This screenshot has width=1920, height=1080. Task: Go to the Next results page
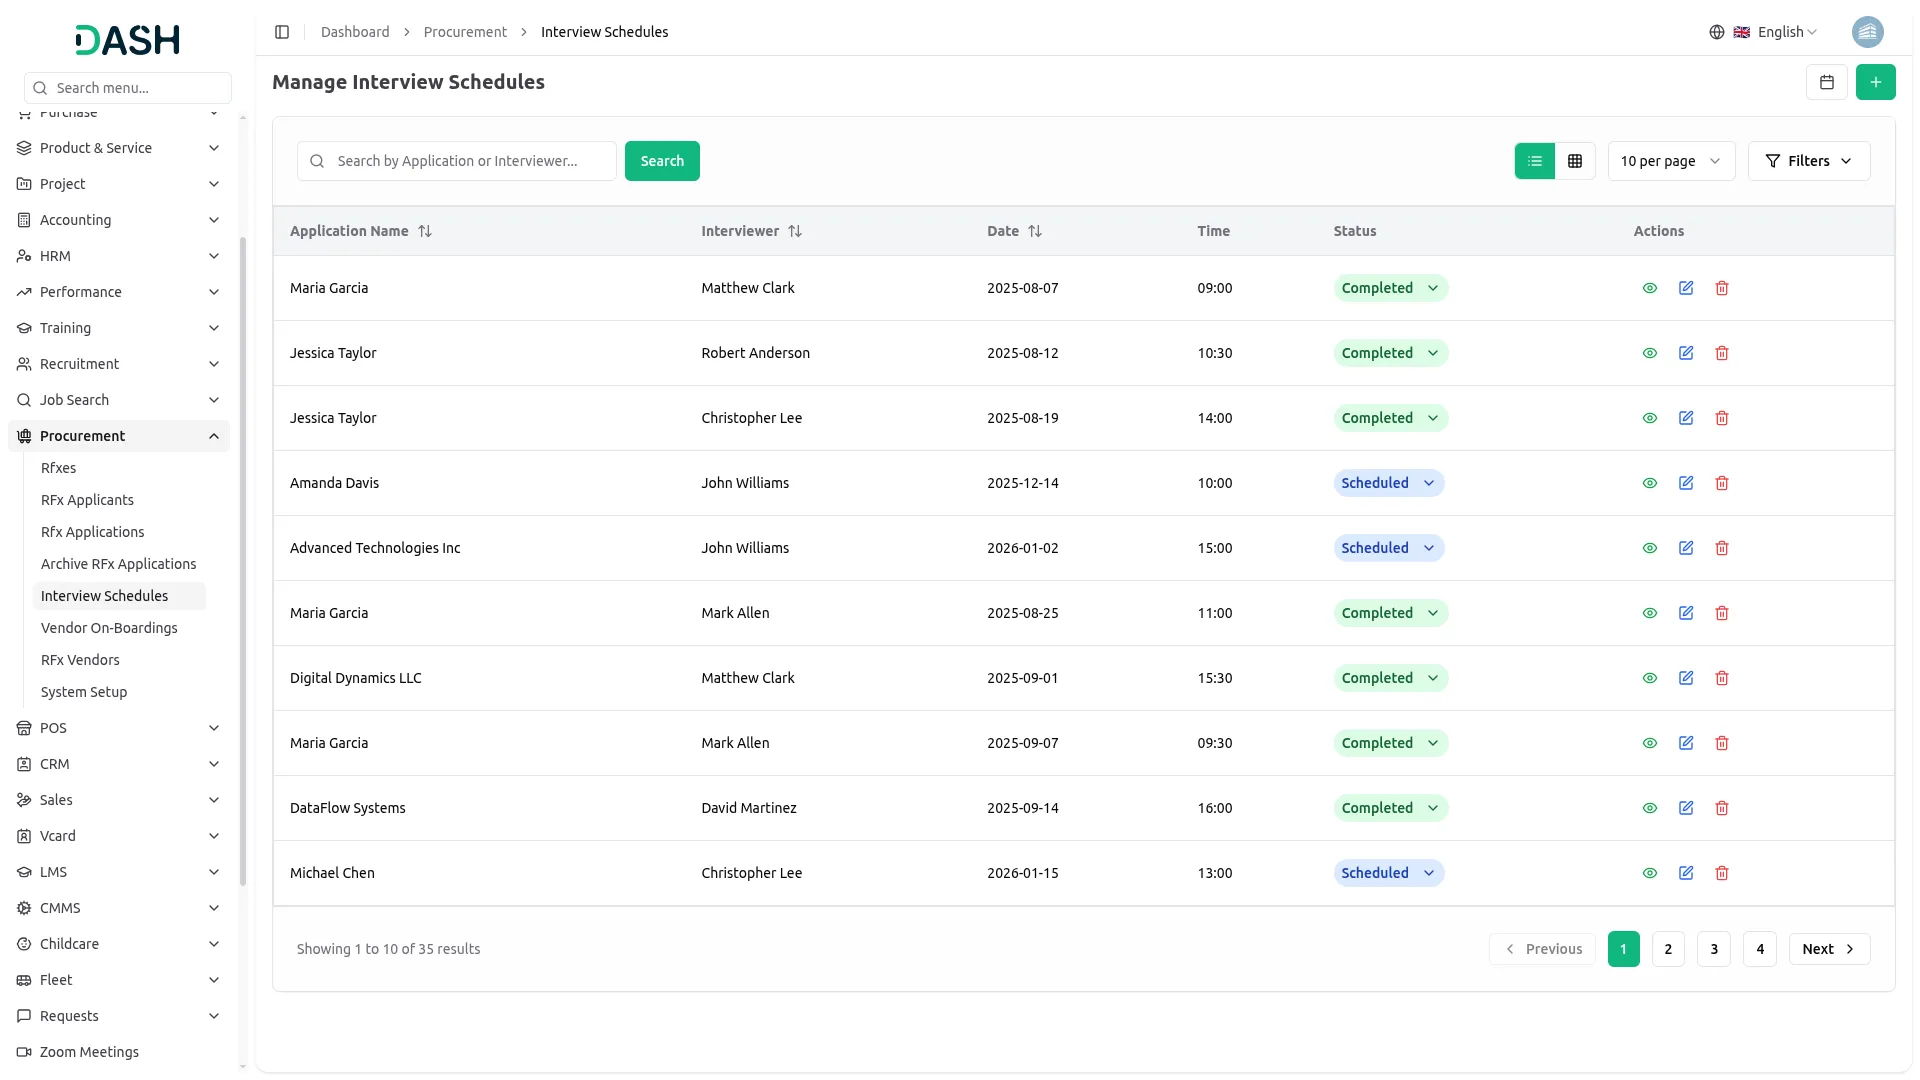tap(1828, 949)
